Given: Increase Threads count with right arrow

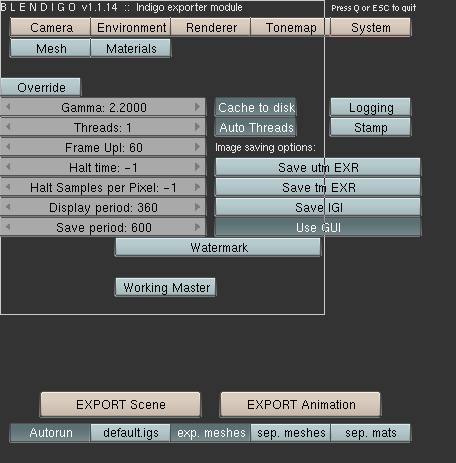Looking at the screenshot, I should click(197, 127).
